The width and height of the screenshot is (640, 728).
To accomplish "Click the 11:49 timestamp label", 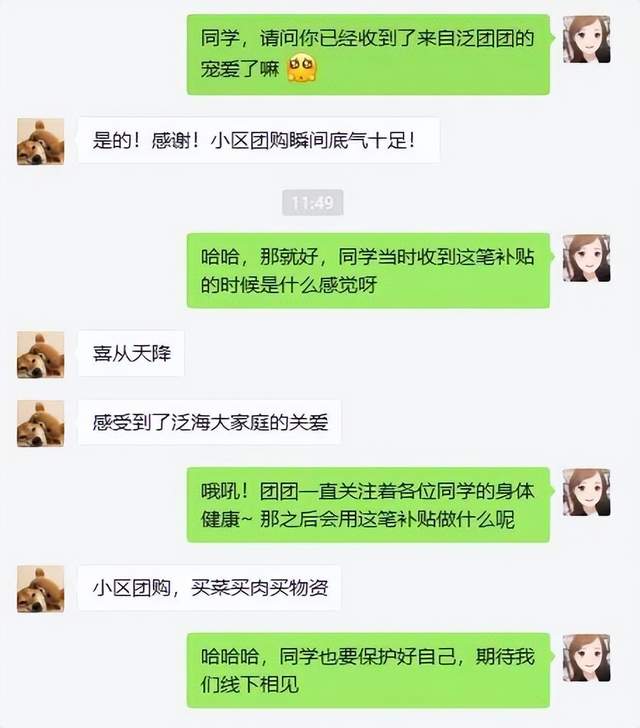I will (x=313, y=202).
